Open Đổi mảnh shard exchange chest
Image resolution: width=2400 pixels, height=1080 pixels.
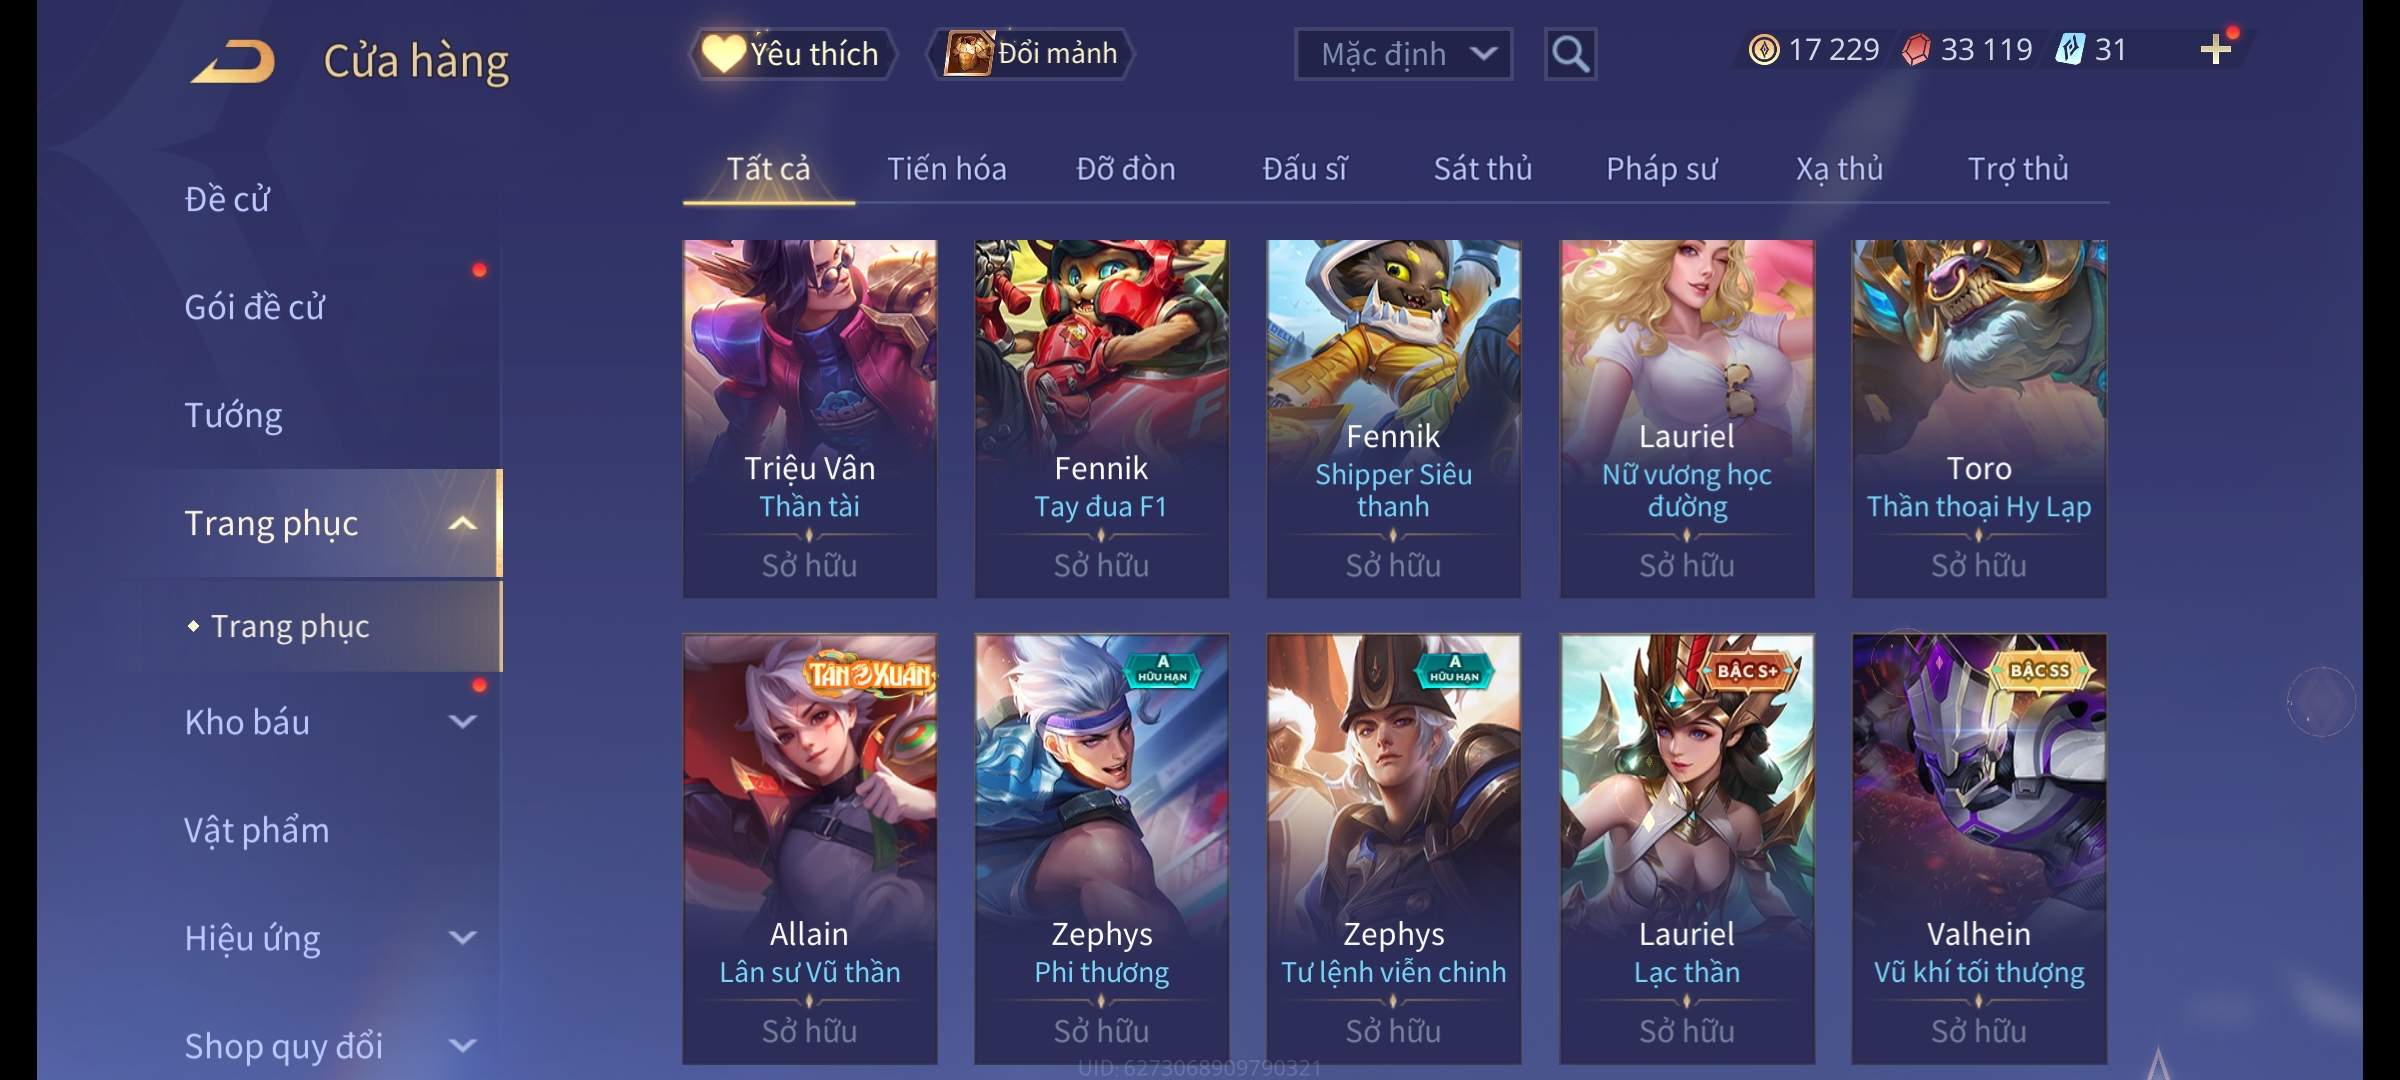pos(1031,53)
